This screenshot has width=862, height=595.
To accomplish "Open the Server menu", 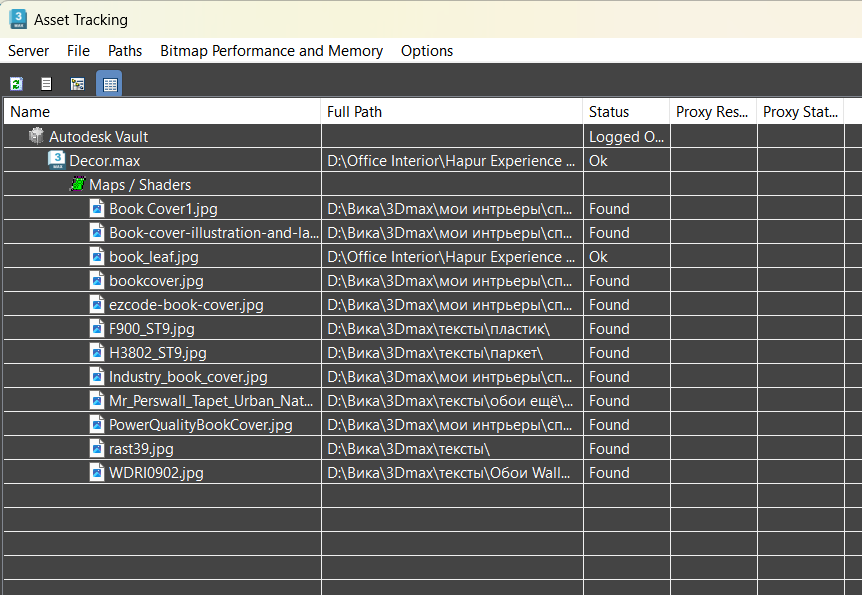I will coord(28,51).
